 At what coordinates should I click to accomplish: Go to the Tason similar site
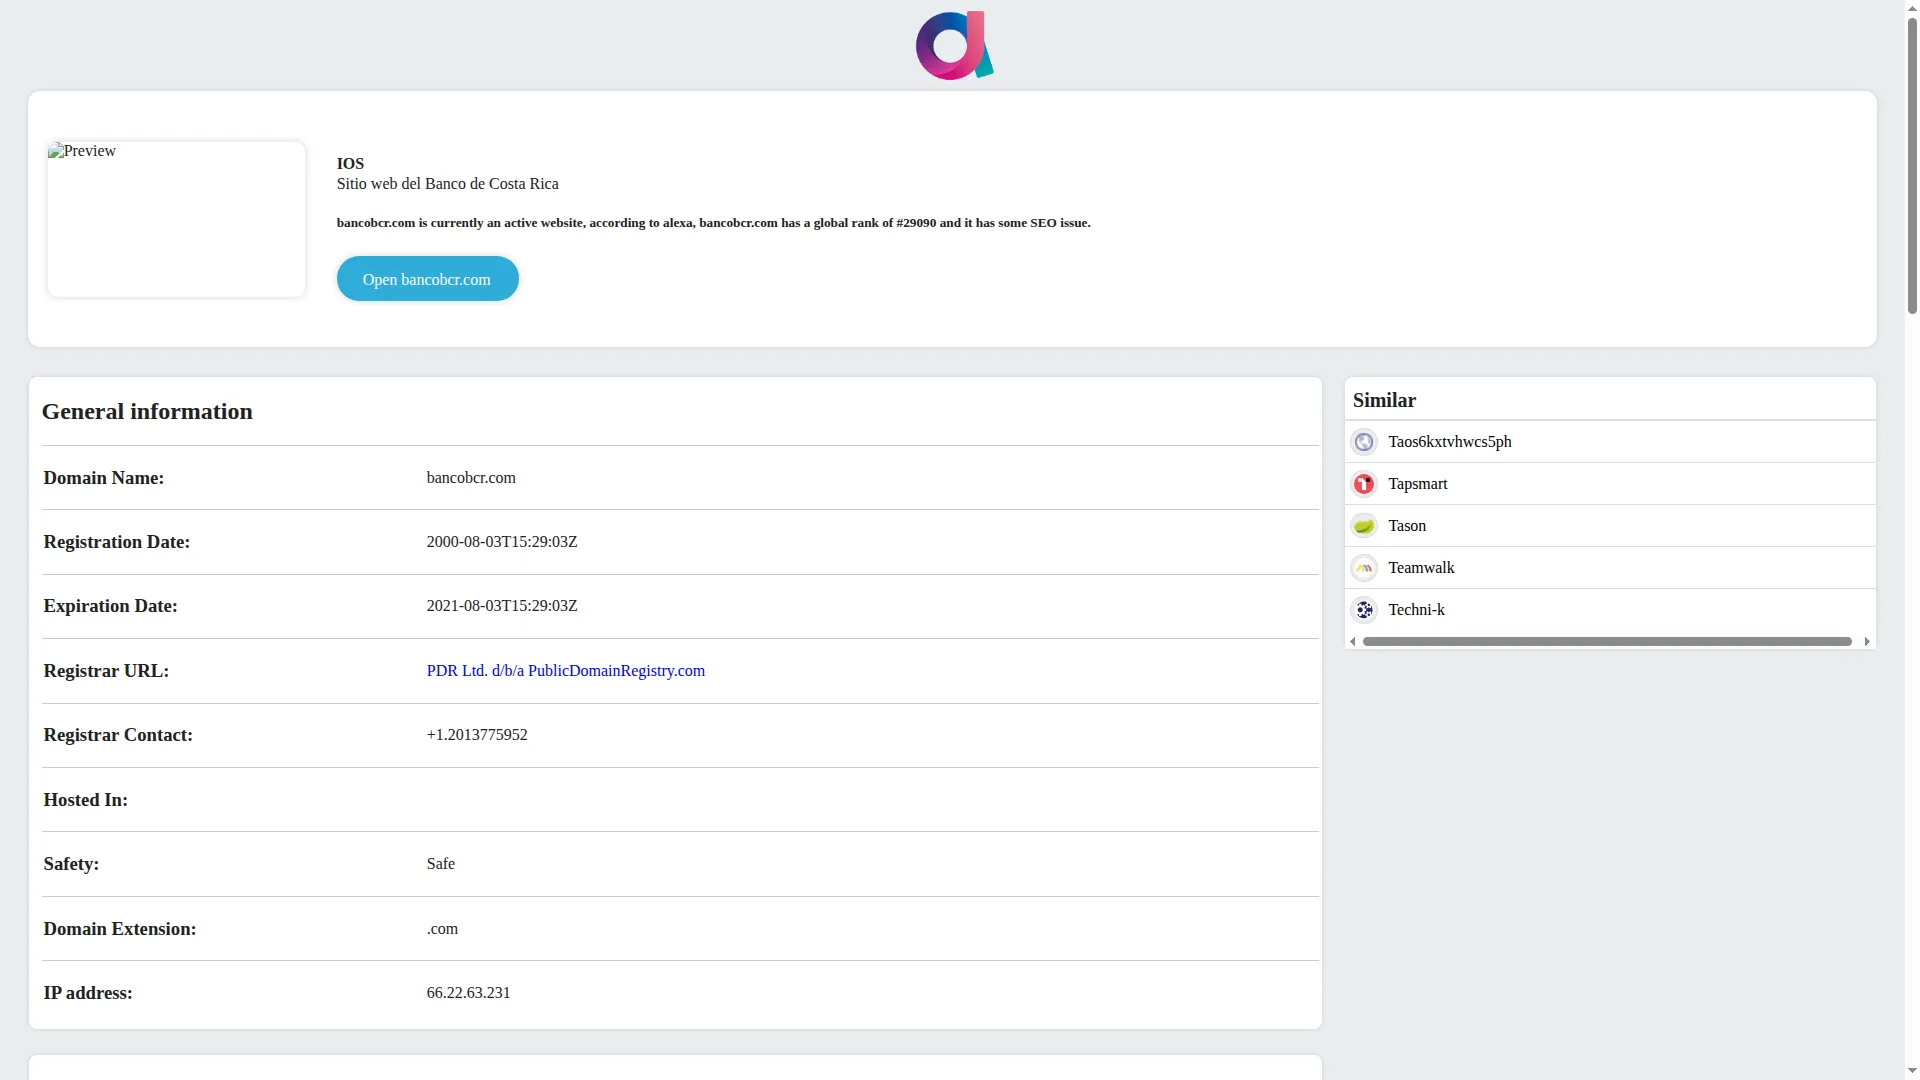click(x=1407, y=526)
